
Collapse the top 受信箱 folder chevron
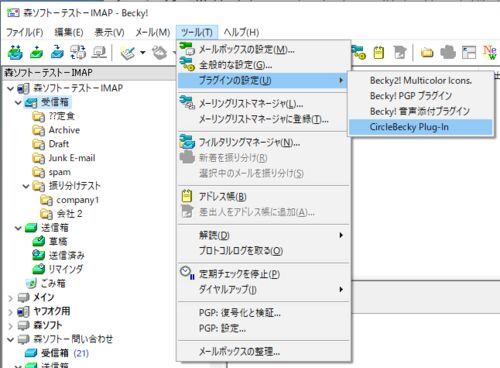click(x=18, y=103)
